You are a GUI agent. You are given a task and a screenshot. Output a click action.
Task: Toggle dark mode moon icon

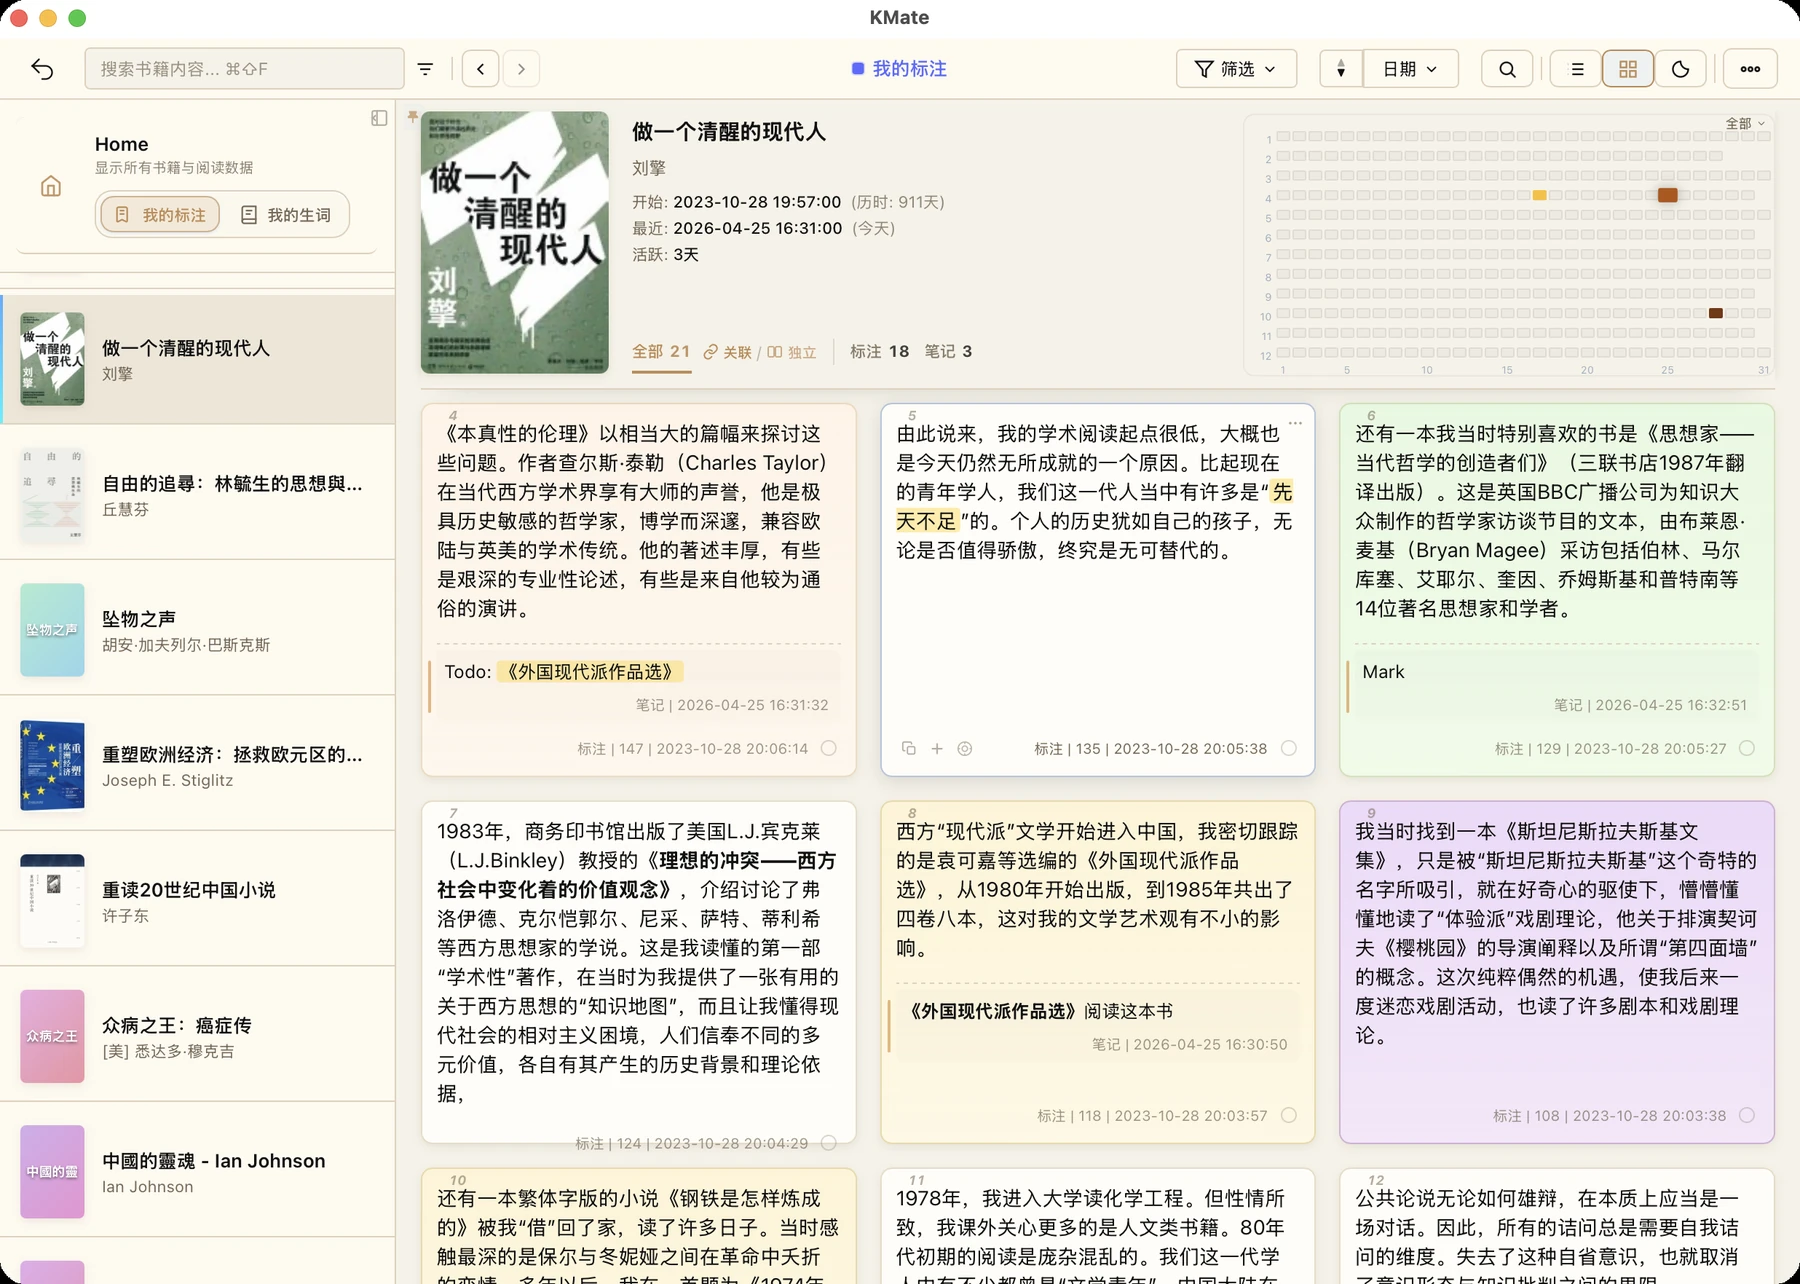1680,69
